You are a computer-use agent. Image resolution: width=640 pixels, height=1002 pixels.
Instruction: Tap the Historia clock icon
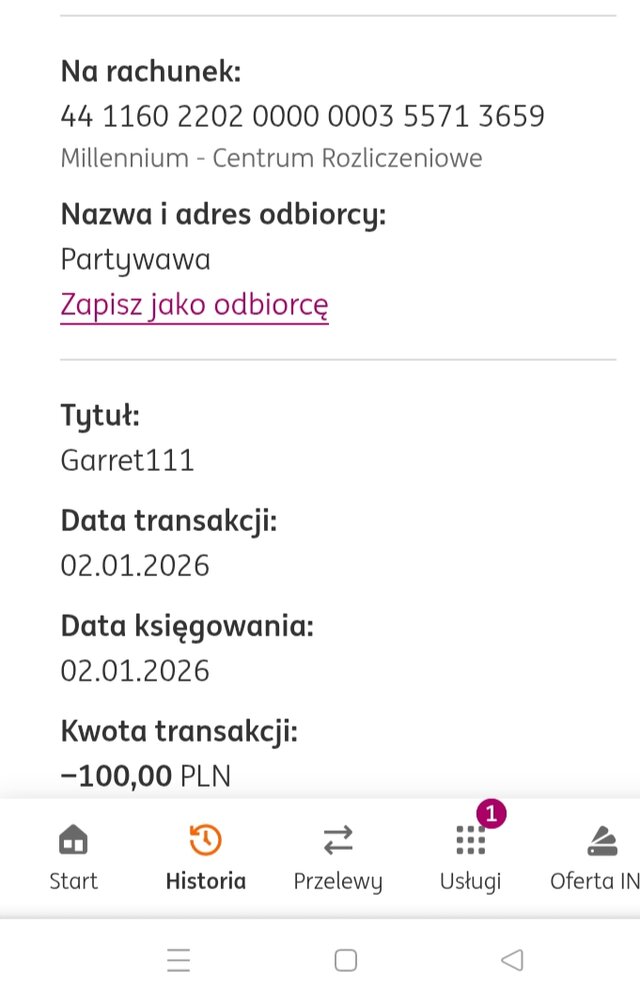click(205, 840)
